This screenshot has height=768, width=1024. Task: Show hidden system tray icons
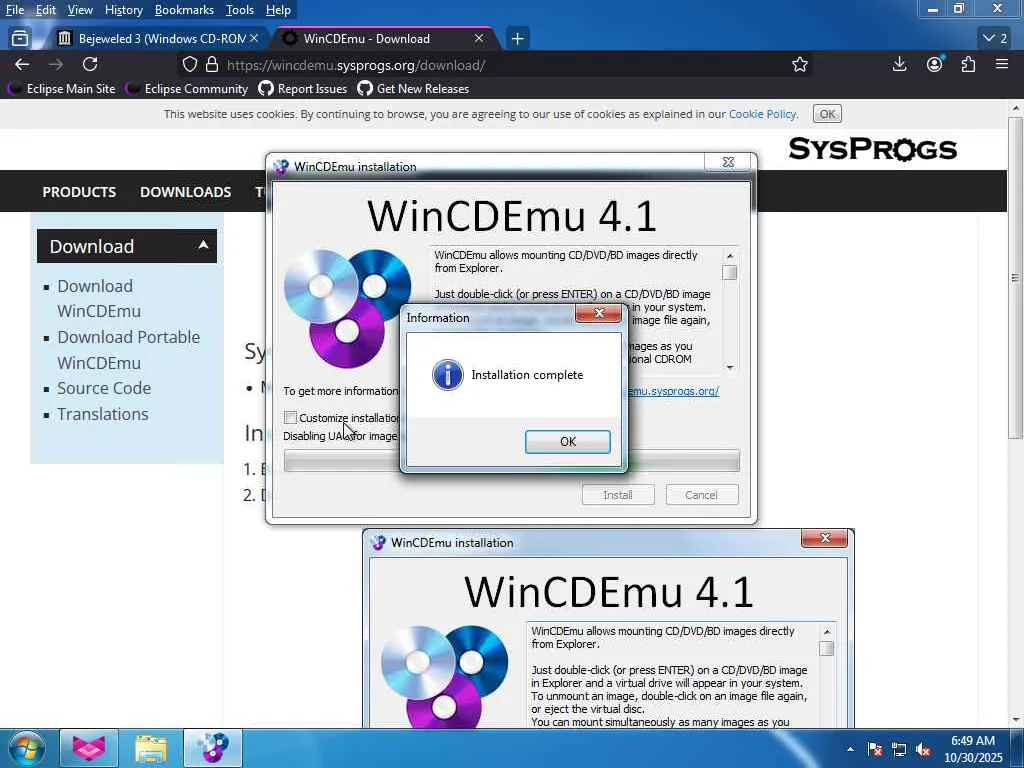click(850, 749)
